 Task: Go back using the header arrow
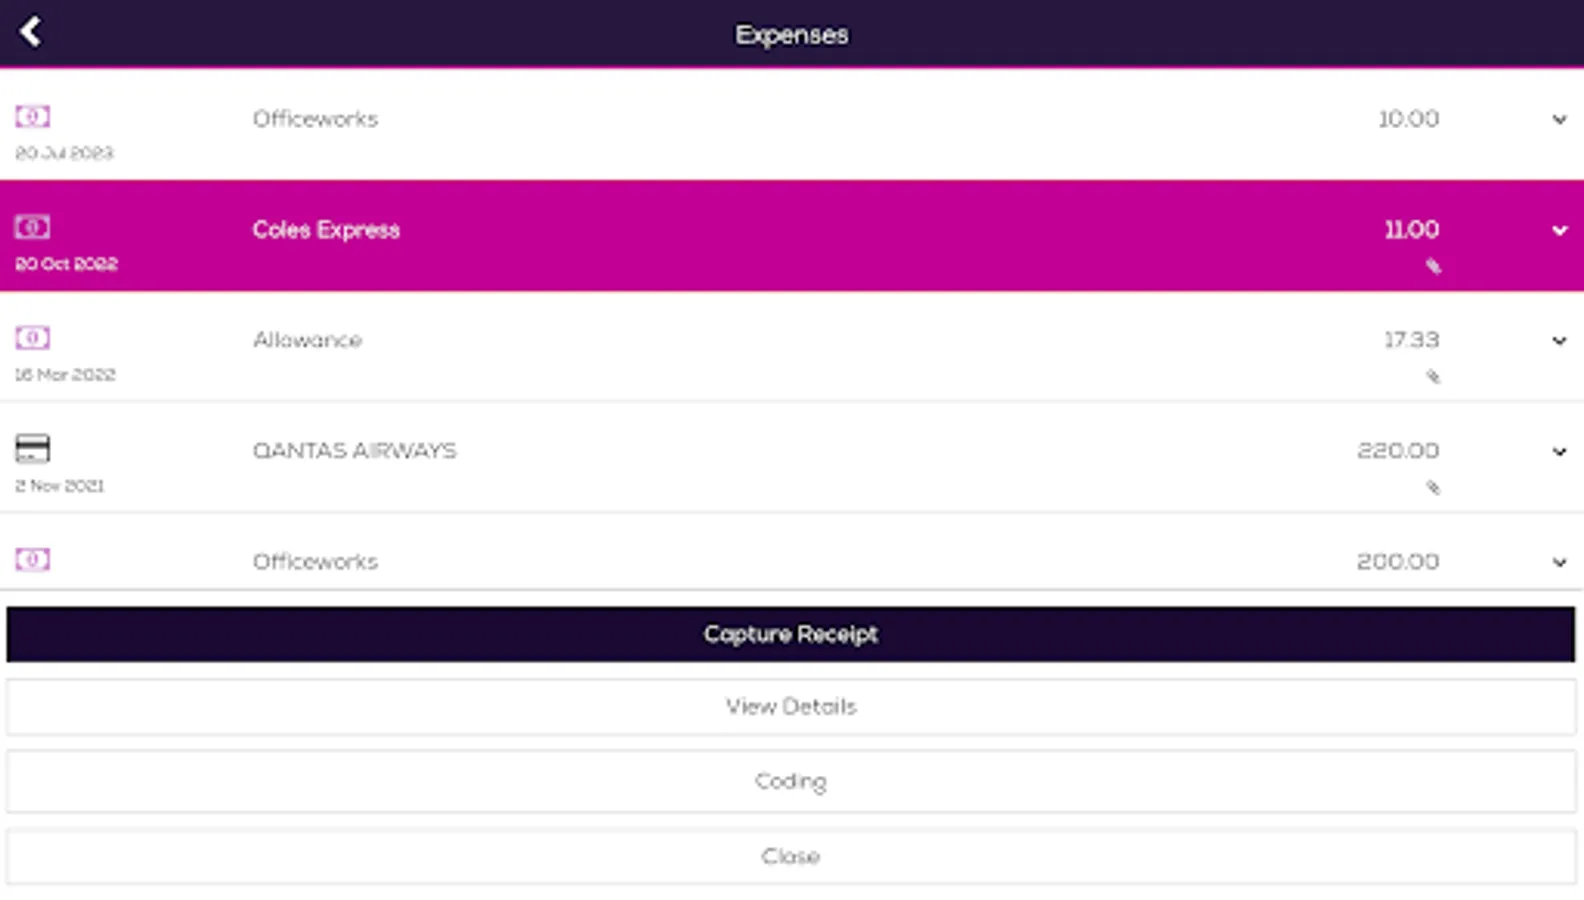coord(31,32)
